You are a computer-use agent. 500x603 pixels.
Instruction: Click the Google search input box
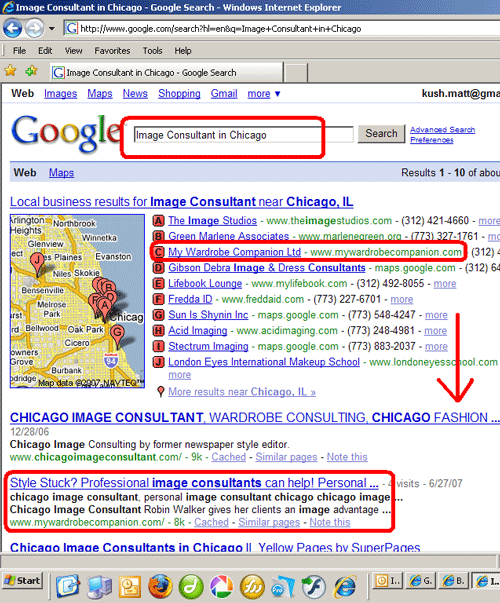tap(243, 135)
